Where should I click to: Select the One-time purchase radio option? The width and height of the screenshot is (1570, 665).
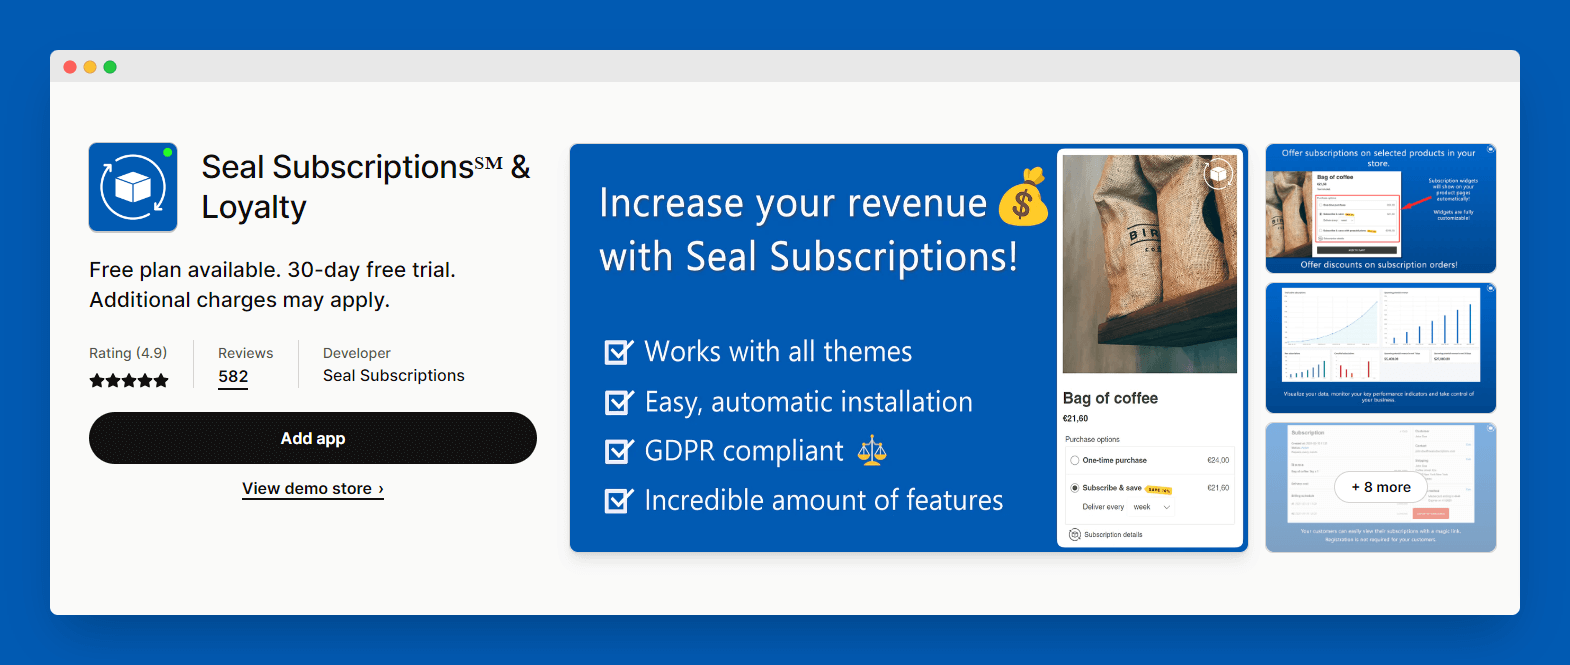click(1075, 461)
